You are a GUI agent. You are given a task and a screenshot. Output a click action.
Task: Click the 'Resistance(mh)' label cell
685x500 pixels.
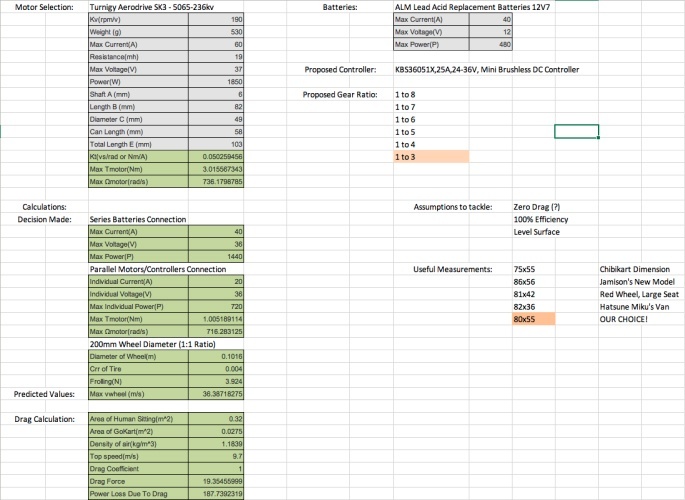pyautogui.click(x=138, y=57)
